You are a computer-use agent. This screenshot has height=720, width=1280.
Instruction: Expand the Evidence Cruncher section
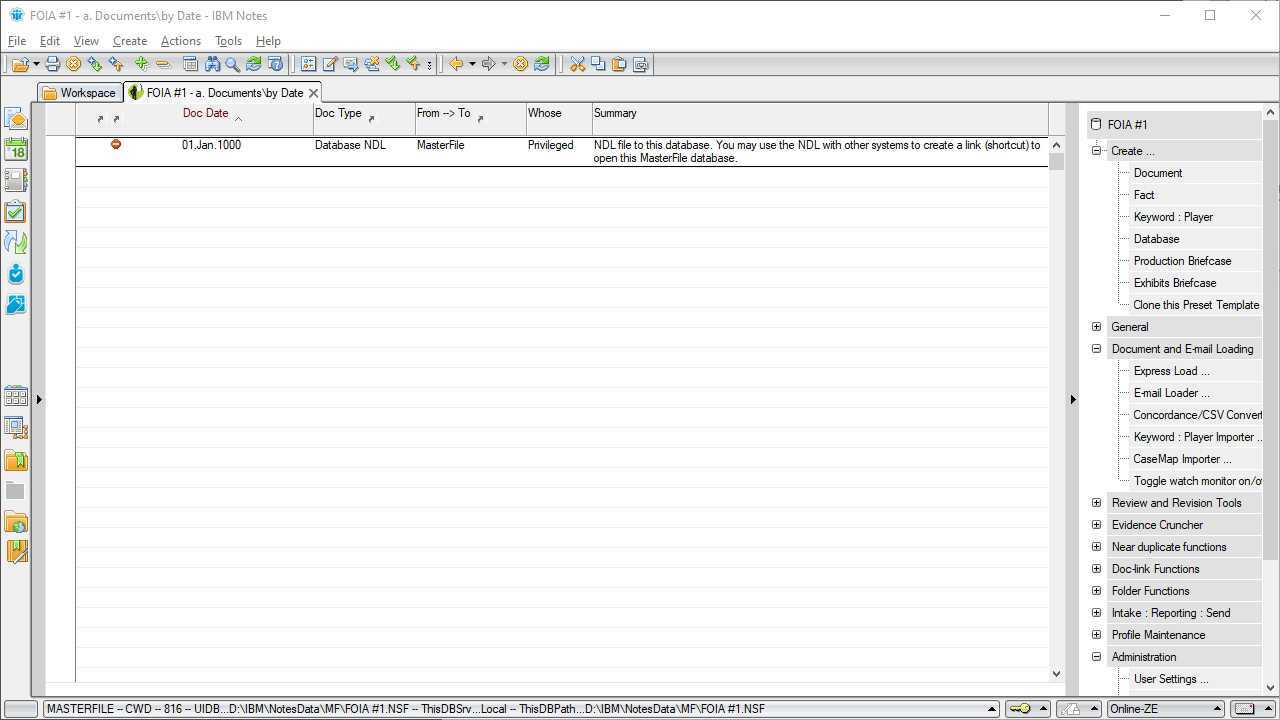(x=1096, y=525)
